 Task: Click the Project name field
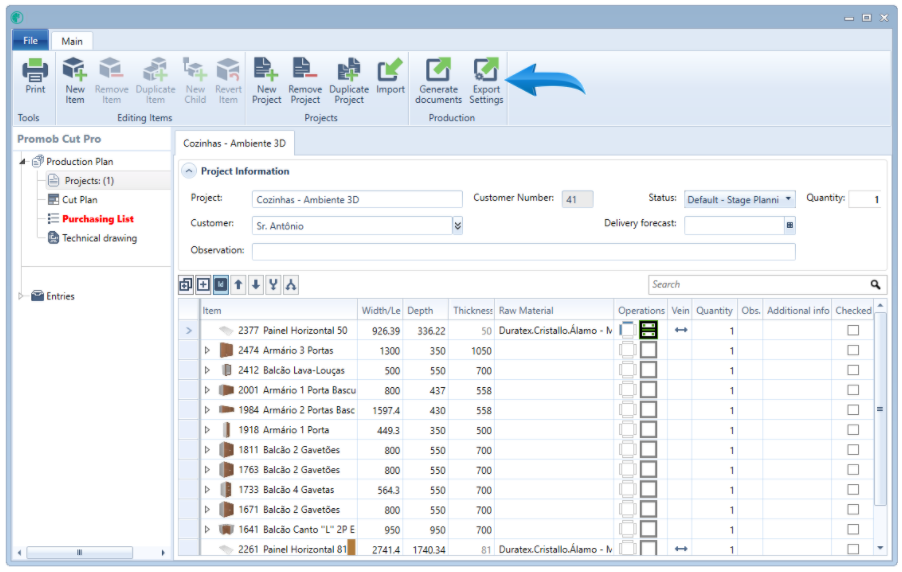pyautogui.click(x=357, y=199)
